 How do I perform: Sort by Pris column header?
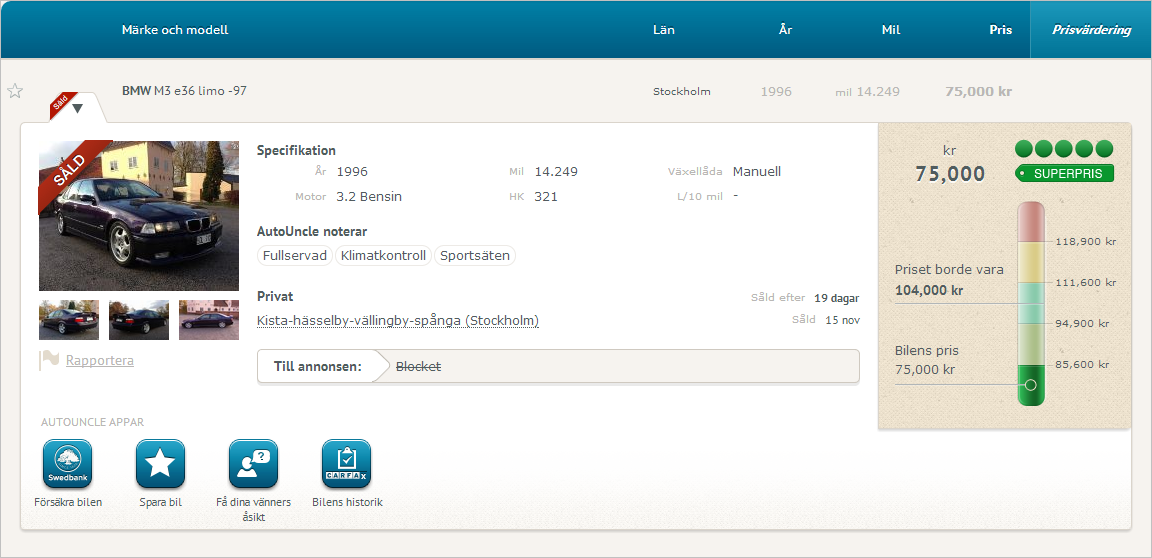click(x=1001, y=30)
